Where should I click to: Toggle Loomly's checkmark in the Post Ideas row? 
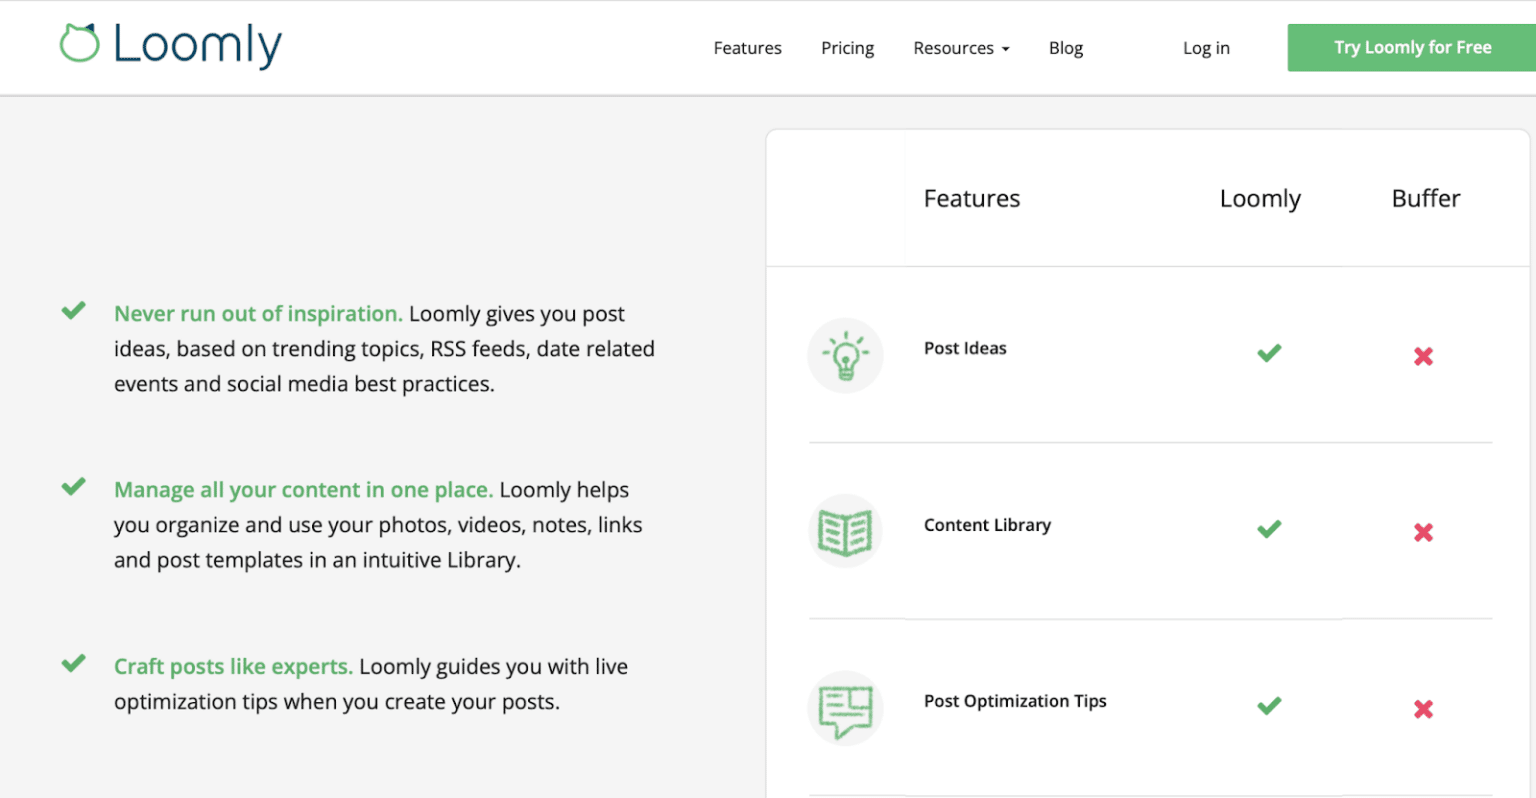[x=1268, y=352]
